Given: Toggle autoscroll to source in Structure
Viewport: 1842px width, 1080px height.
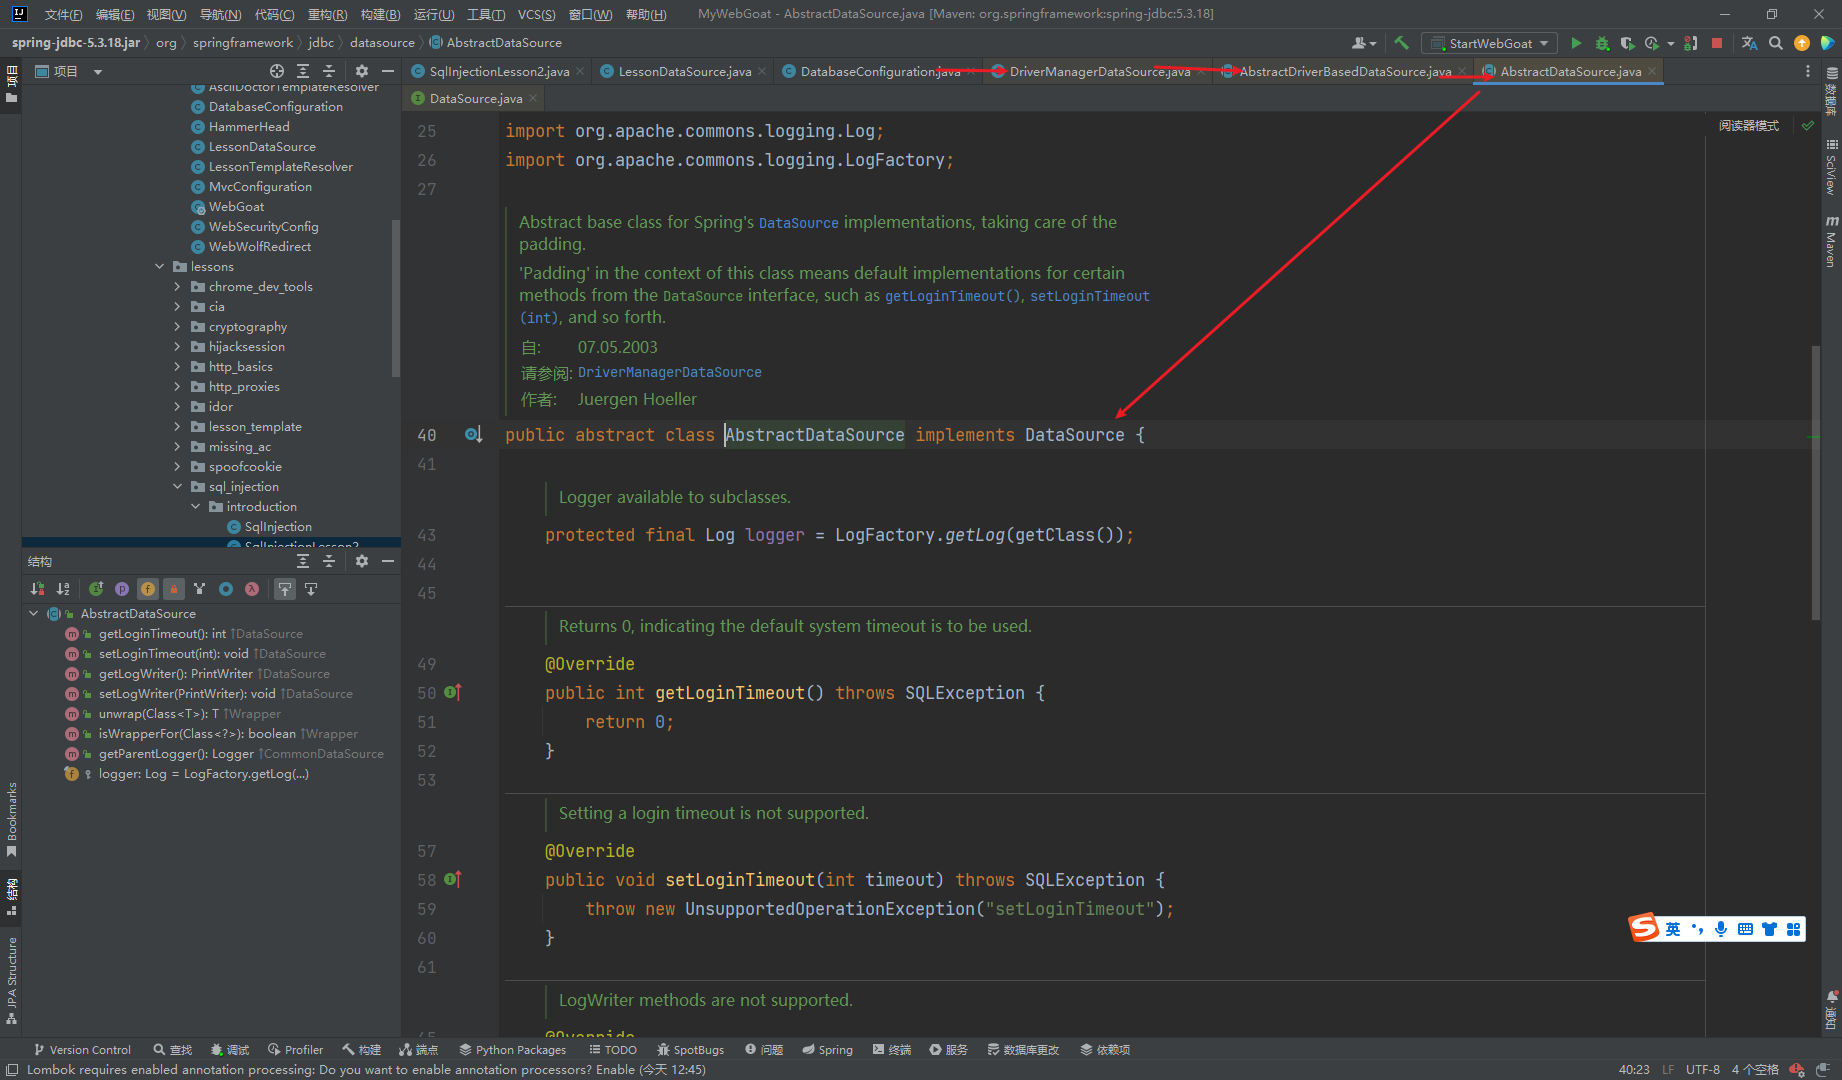Looking at the screenshot, I should tap(285, 589).
